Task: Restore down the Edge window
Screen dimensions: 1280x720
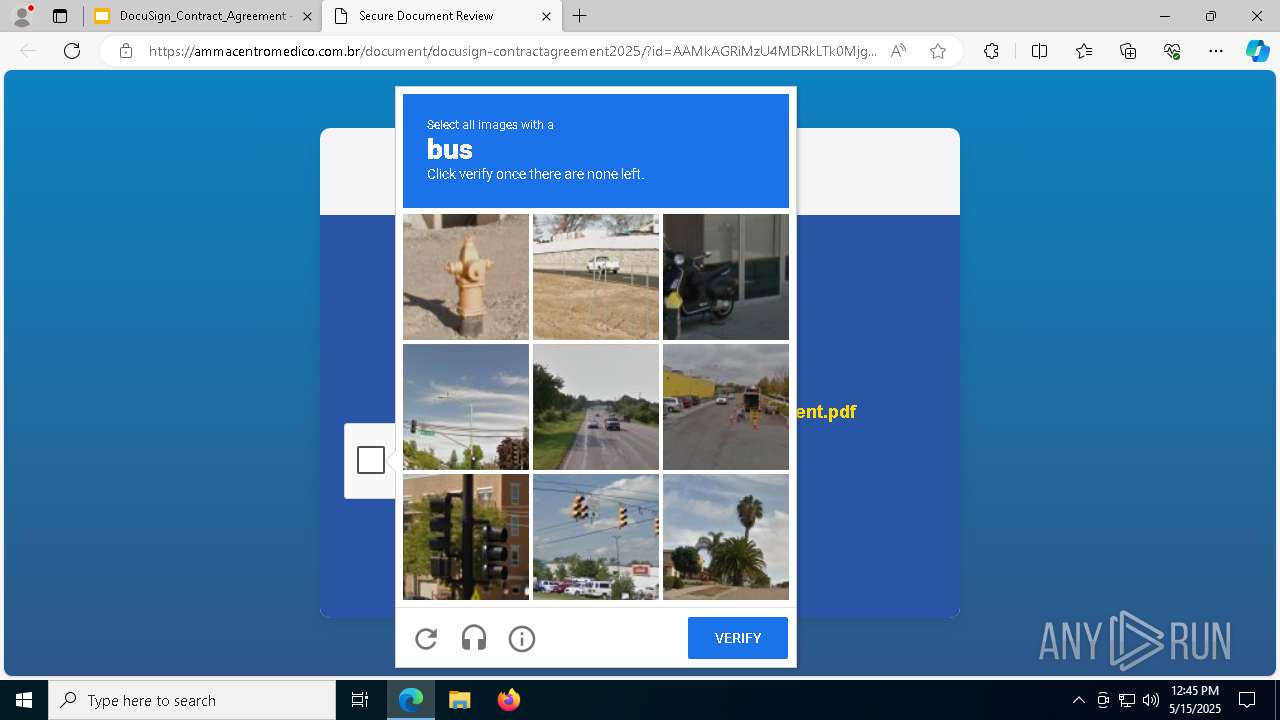Action: tap(1211, 16)
